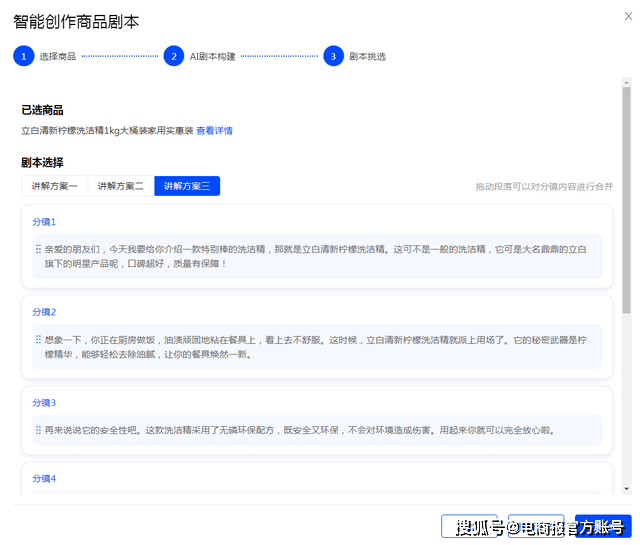
Task: Click 剧本挑选 step label
Action: (367, 56)
